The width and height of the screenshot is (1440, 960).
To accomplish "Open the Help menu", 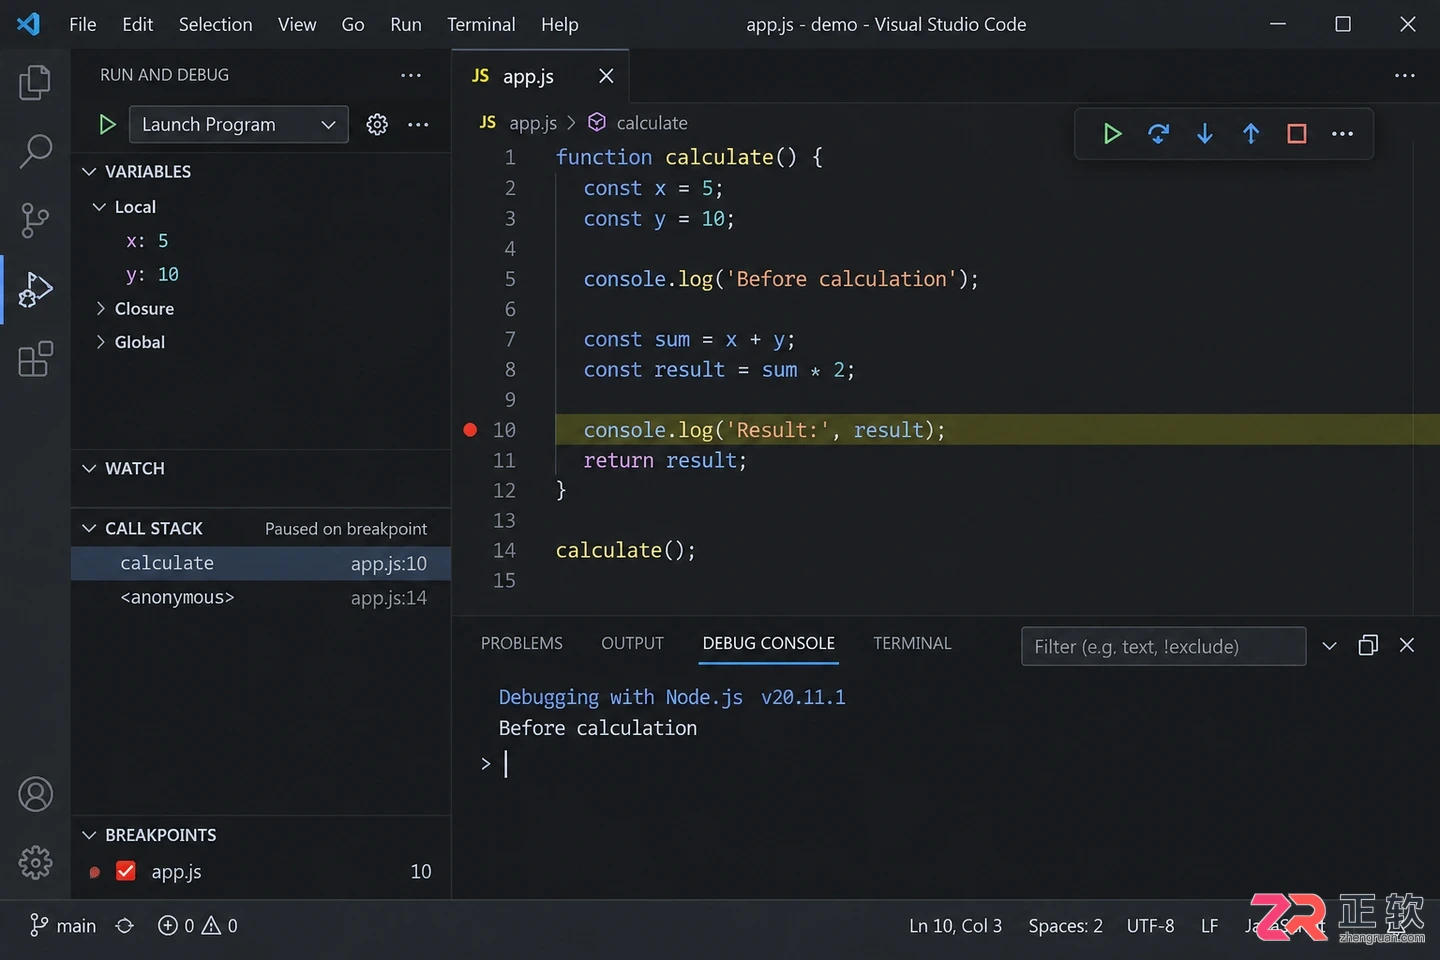I will (560, 24).
